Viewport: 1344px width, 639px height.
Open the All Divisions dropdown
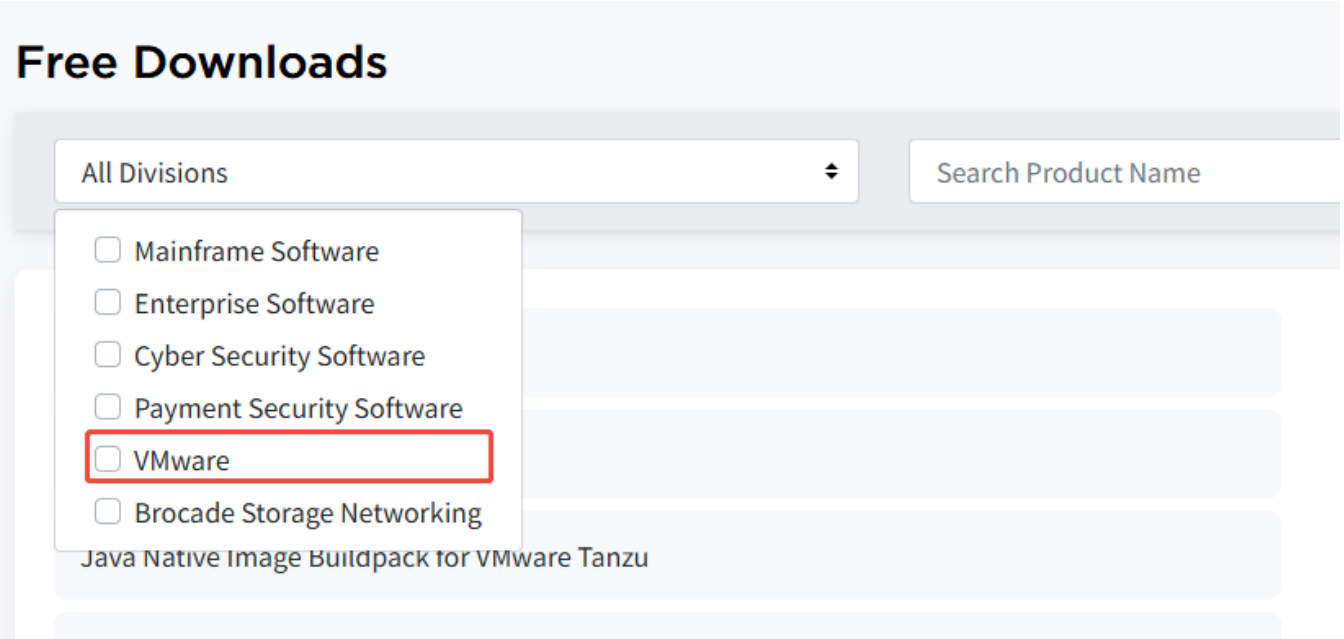click(x=456, y=171)
